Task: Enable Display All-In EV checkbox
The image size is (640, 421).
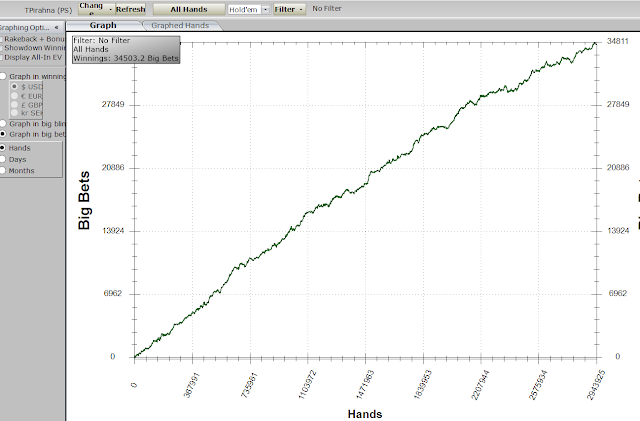Action: coord(1,58)
